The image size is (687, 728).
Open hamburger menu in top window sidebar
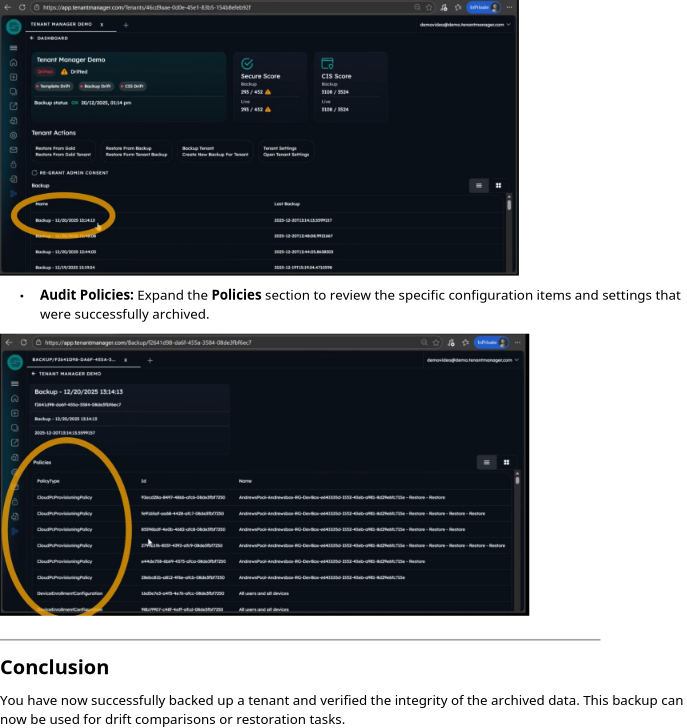(13, 48)
